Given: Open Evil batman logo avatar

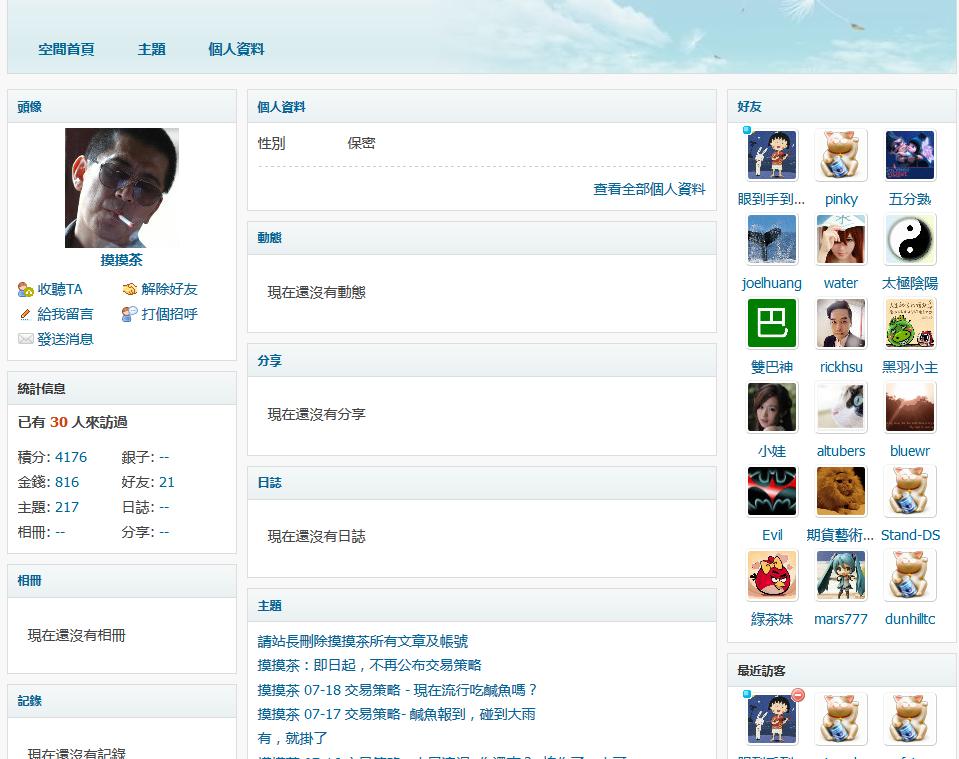Looking at the screenshot, I should click(772, 491).
